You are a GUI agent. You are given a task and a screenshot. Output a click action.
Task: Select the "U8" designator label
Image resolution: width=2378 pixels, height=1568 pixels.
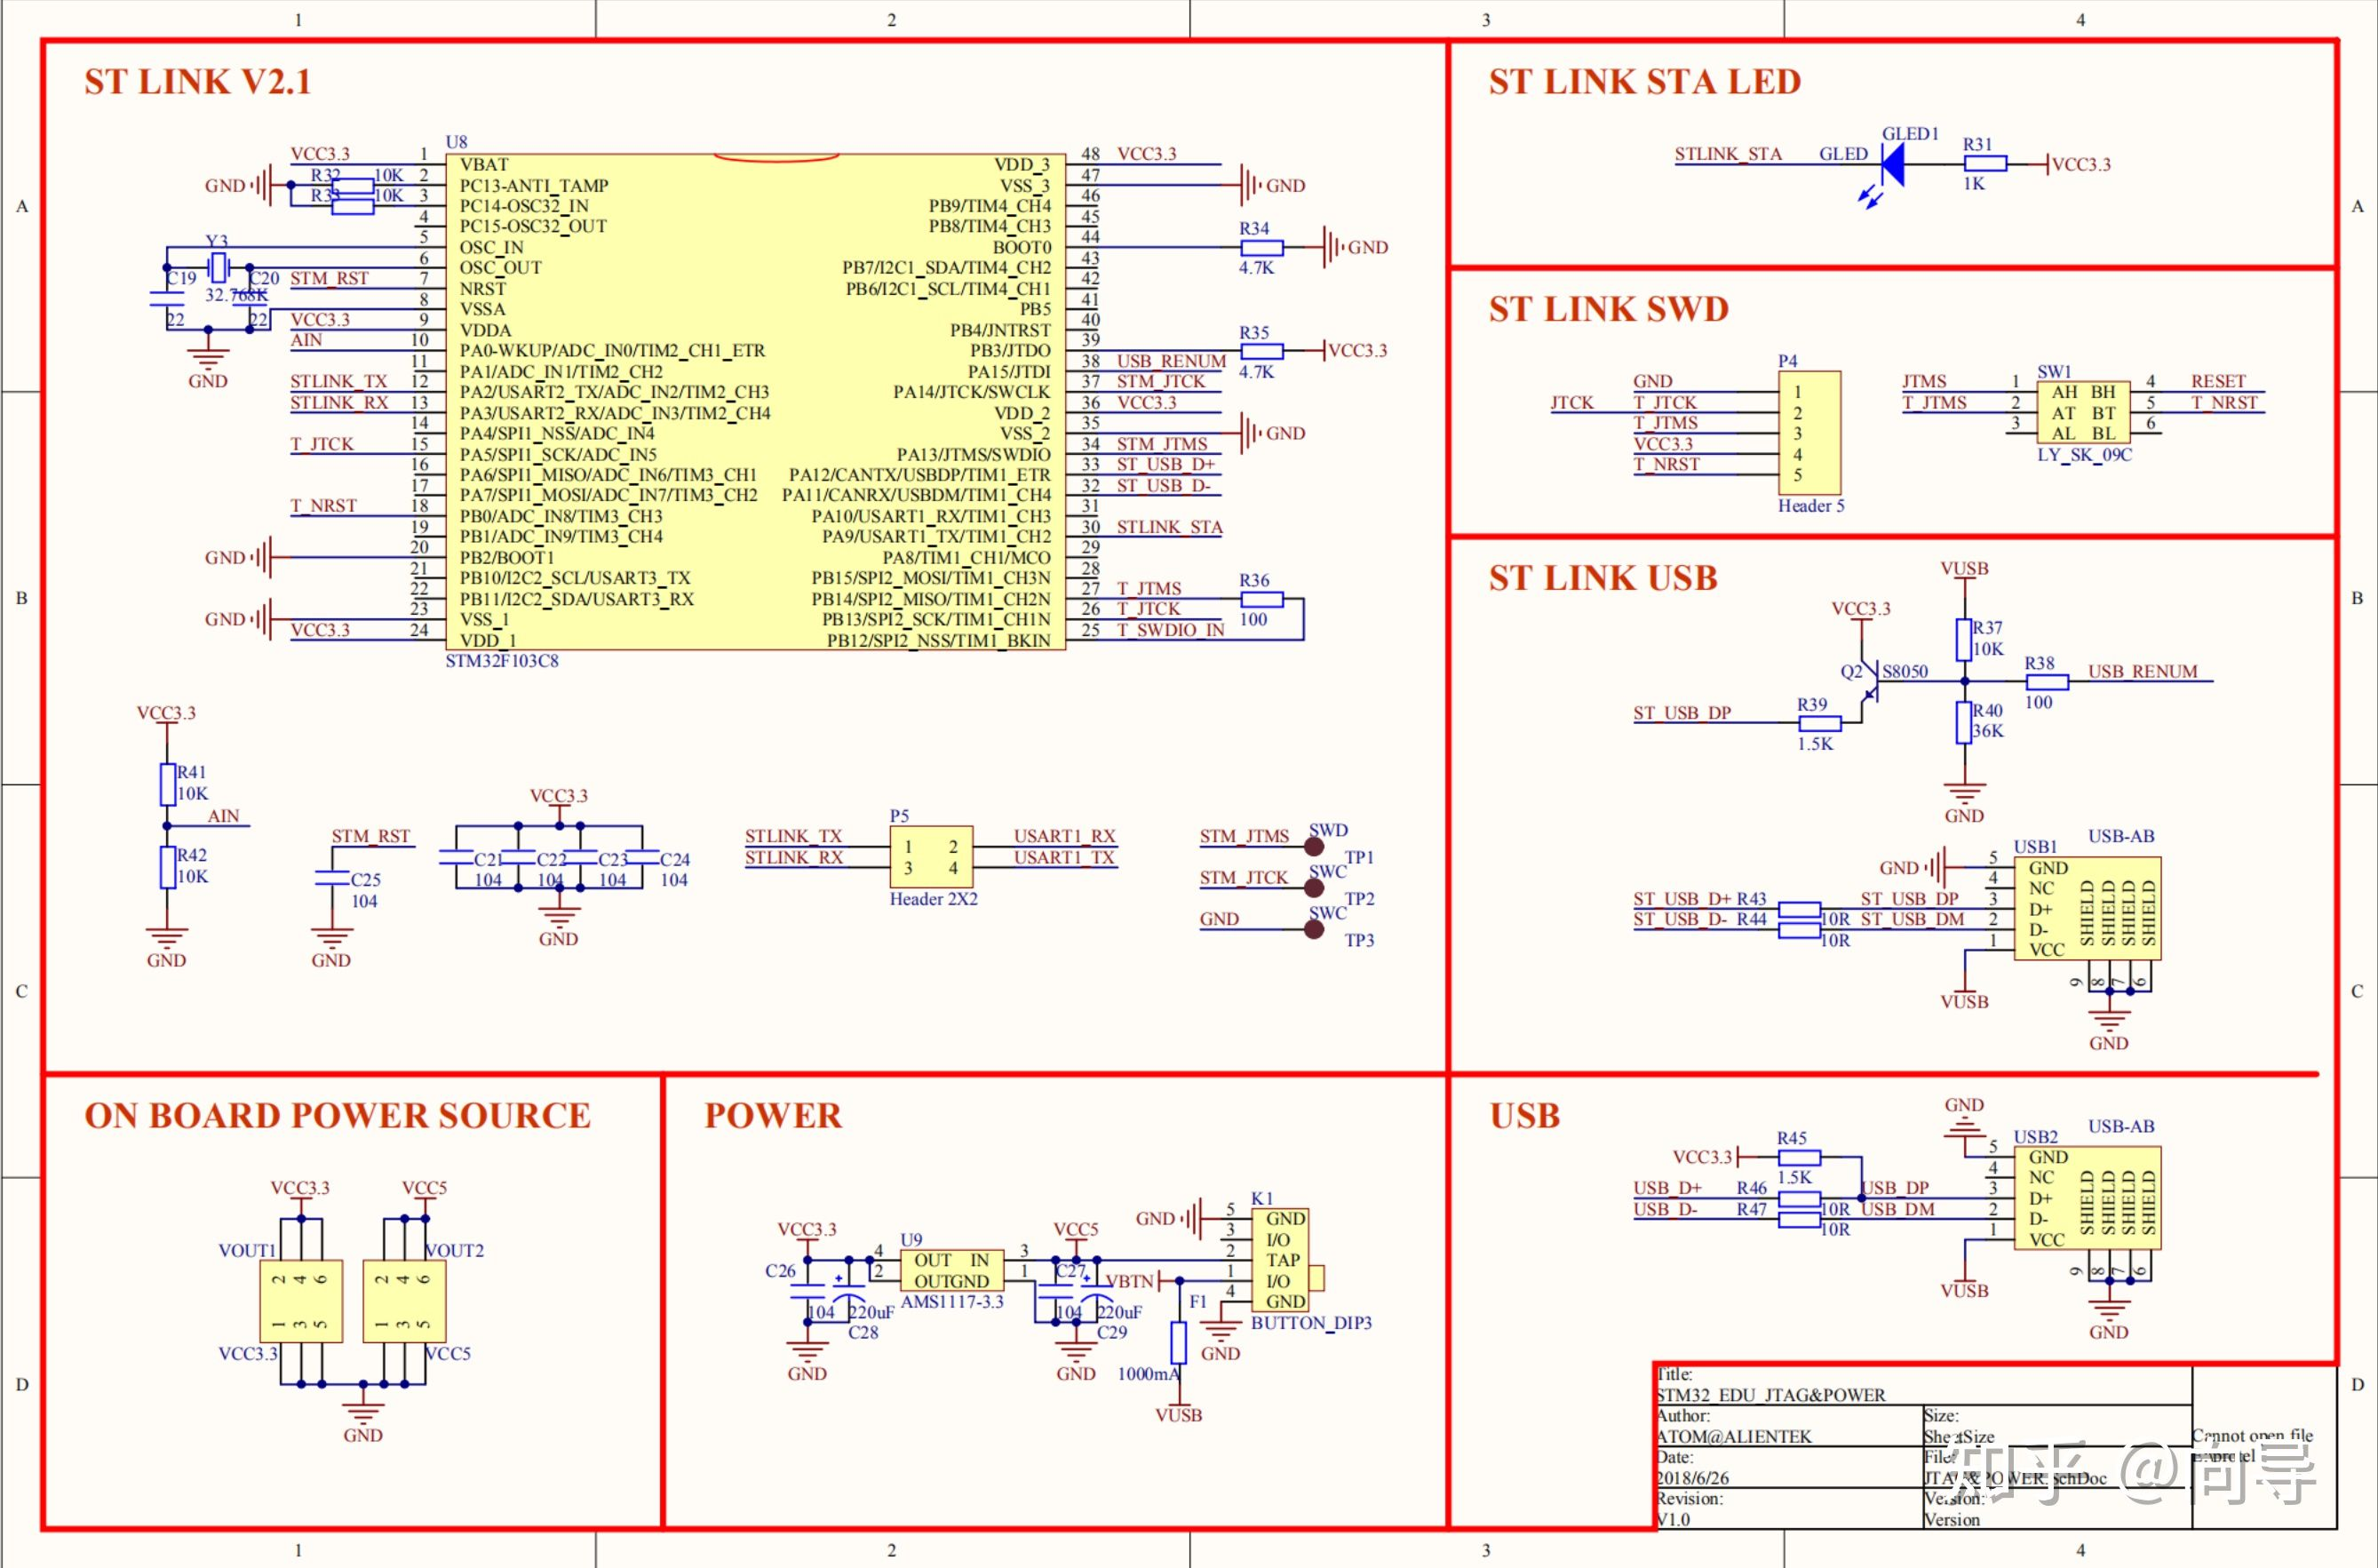456,143
